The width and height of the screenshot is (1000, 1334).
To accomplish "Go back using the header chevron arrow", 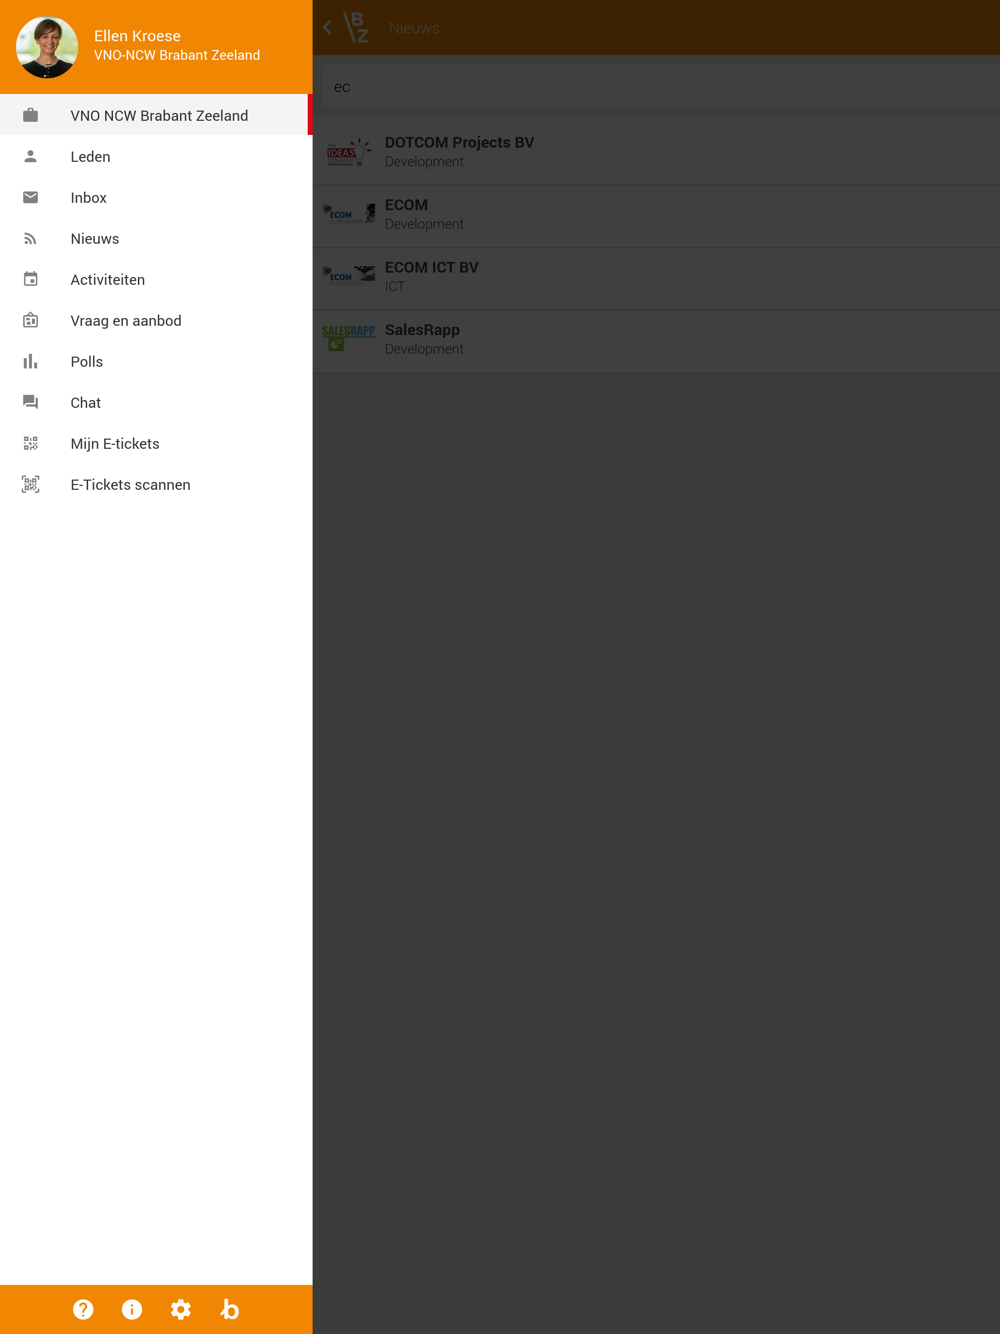I will pos(327,28).
